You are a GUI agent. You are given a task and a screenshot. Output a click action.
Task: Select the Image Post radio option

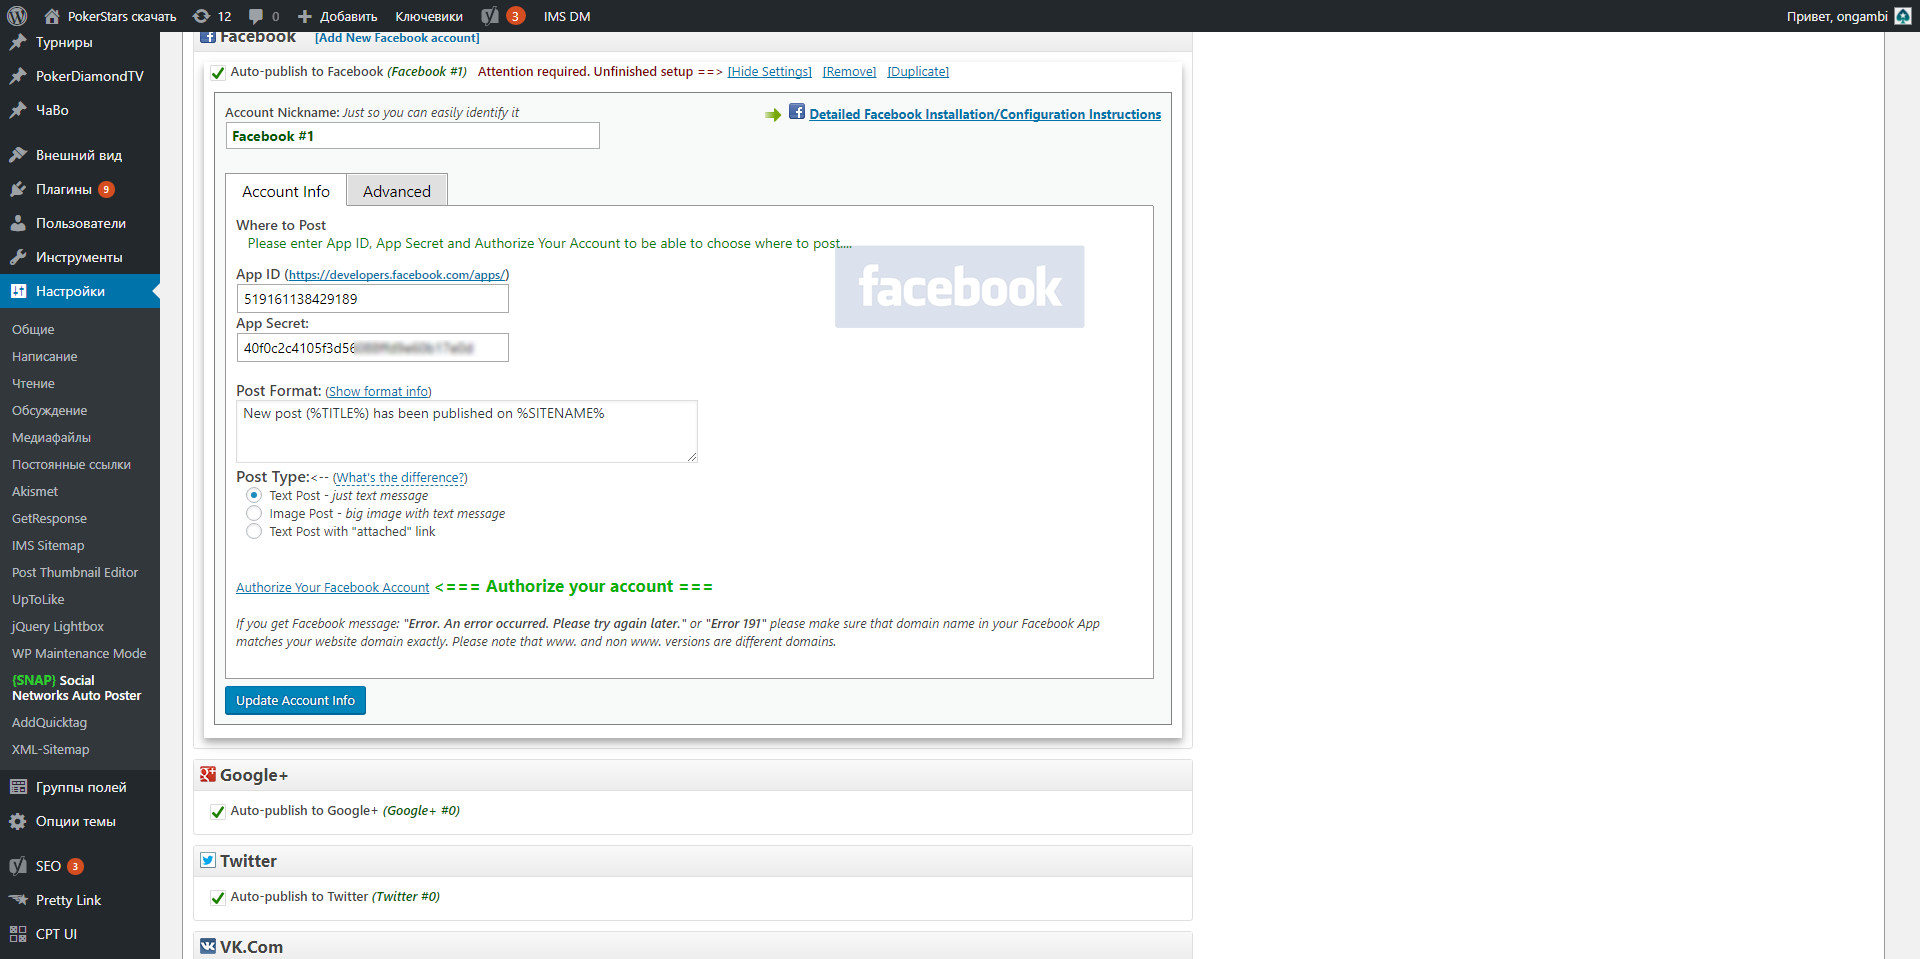[x=254, y=513]
